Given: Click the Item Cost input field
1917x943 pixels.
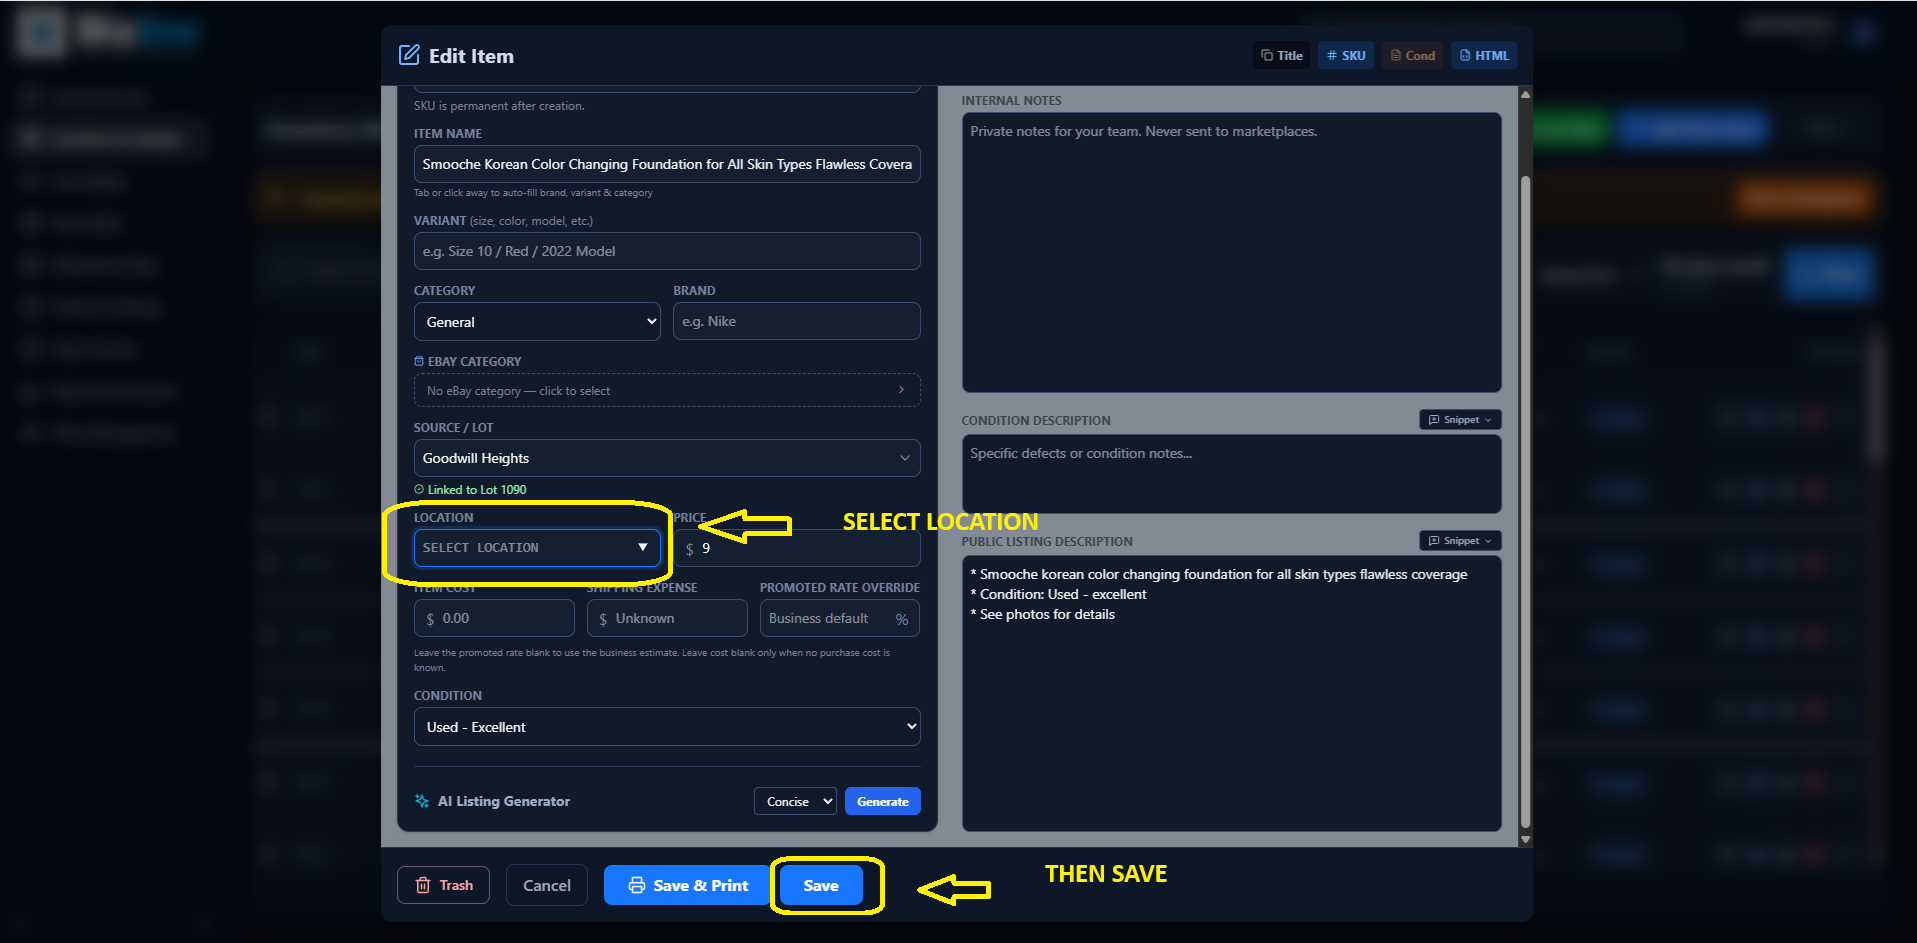Looking at the screenshot, I should [x=494, y=618].
